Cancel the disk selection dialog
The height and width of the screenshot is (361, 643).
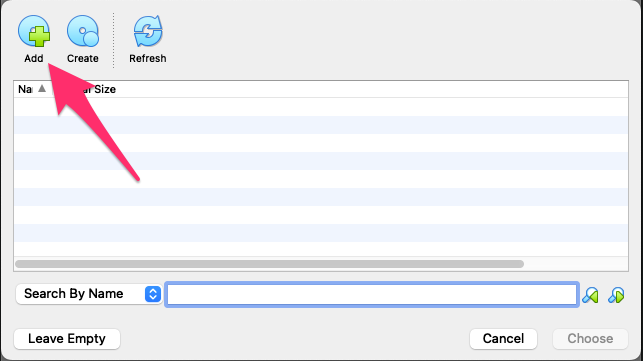pyautogui.click(x=503, y=339)
